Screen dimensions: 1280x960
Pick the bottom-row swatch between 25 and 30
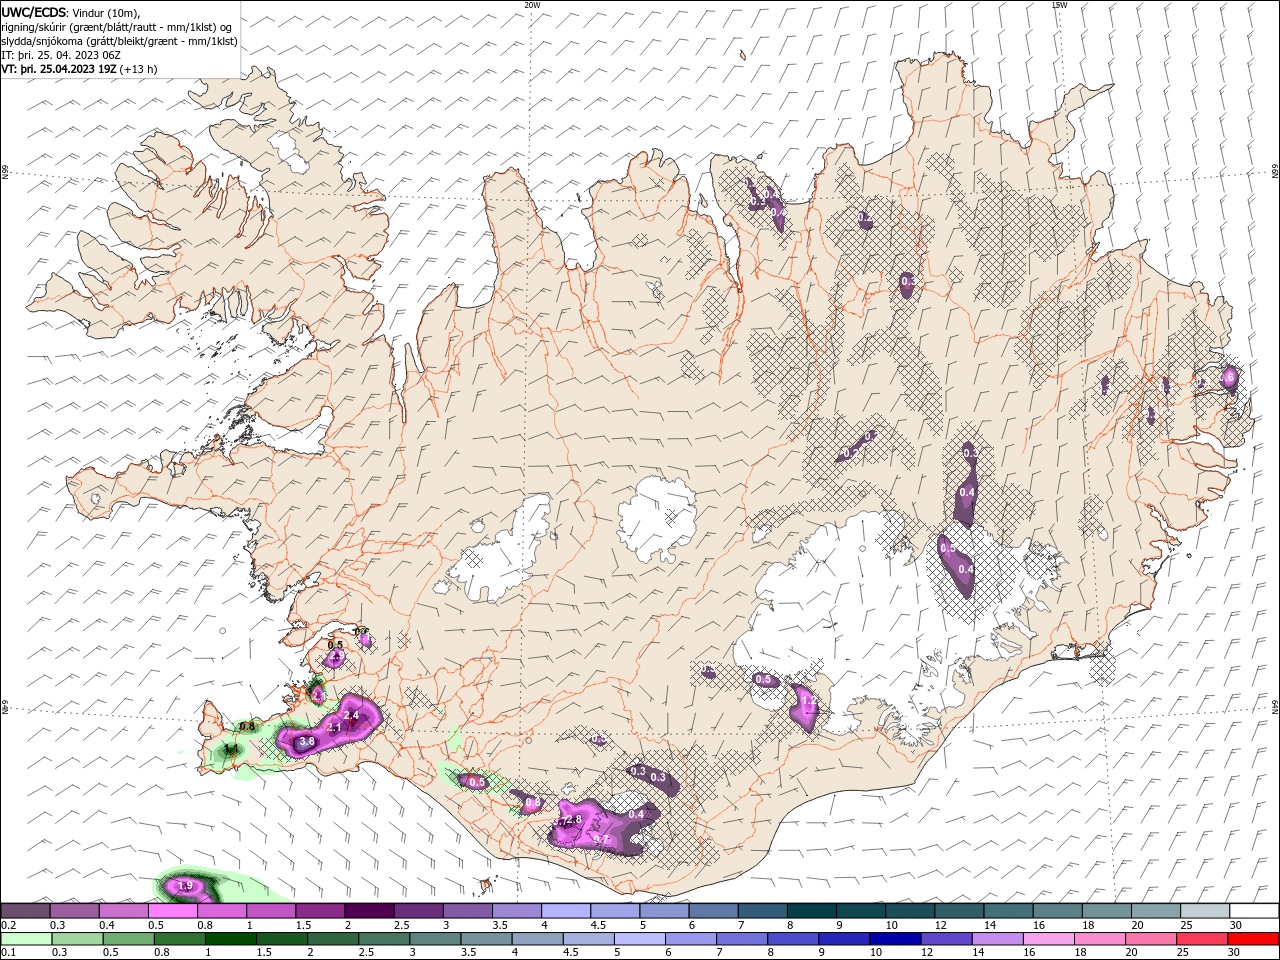(1202, 939)
